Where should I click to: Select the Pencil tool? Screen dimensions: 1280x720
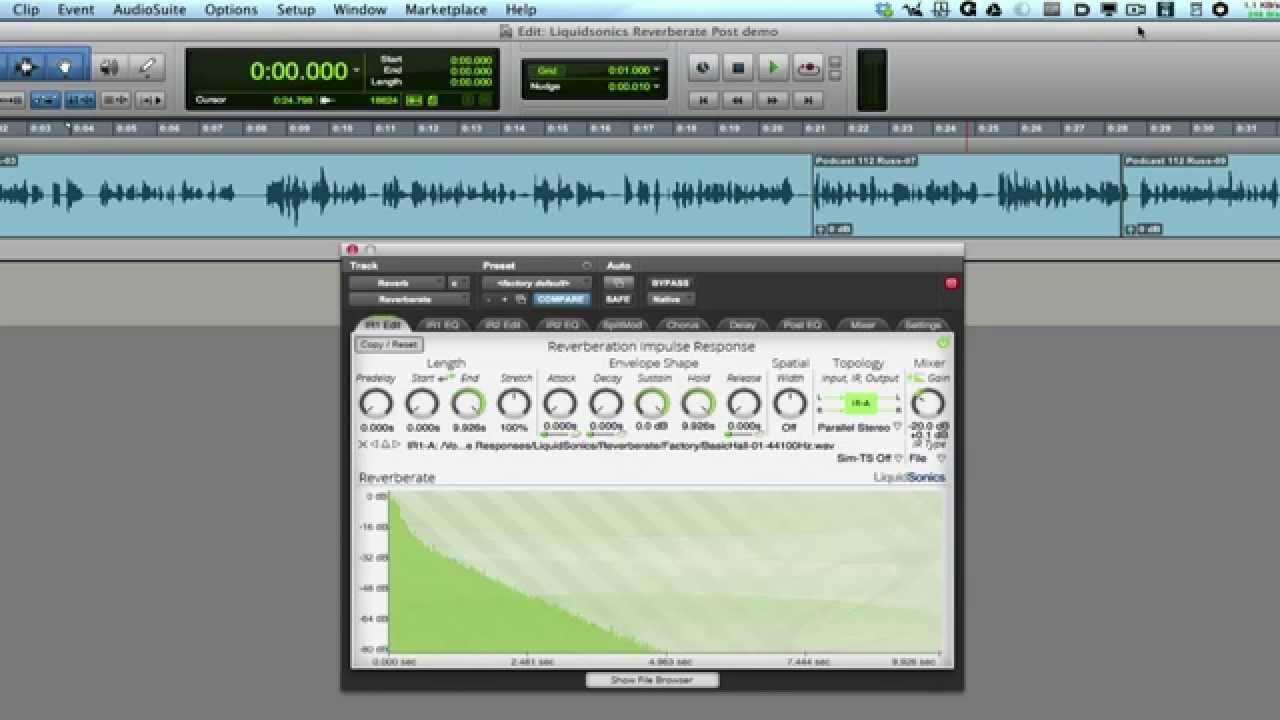[x=147, y=67]
